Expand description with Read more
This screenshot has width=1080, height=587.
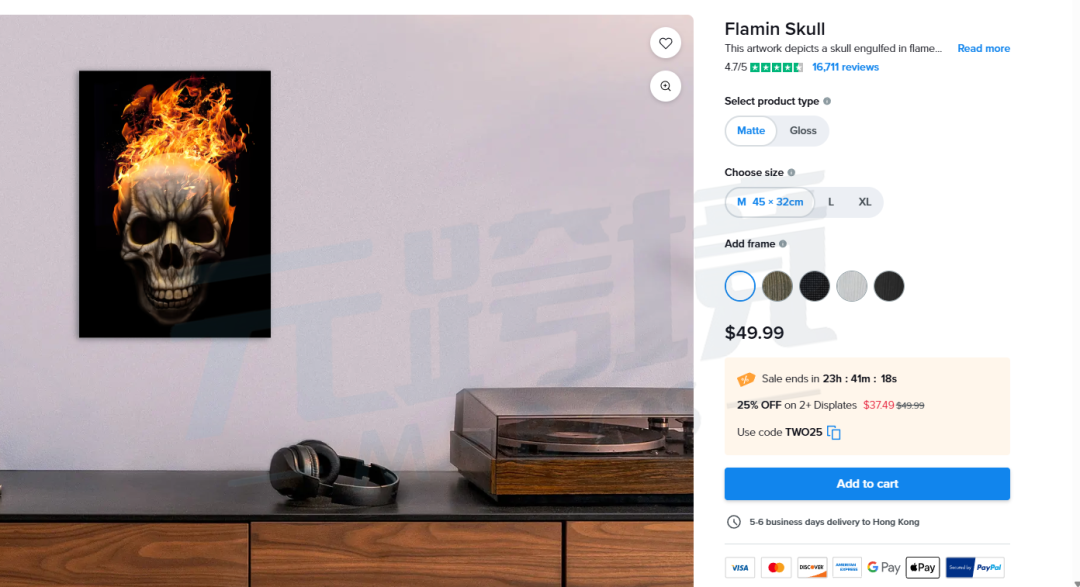click(x=983, y=49)
